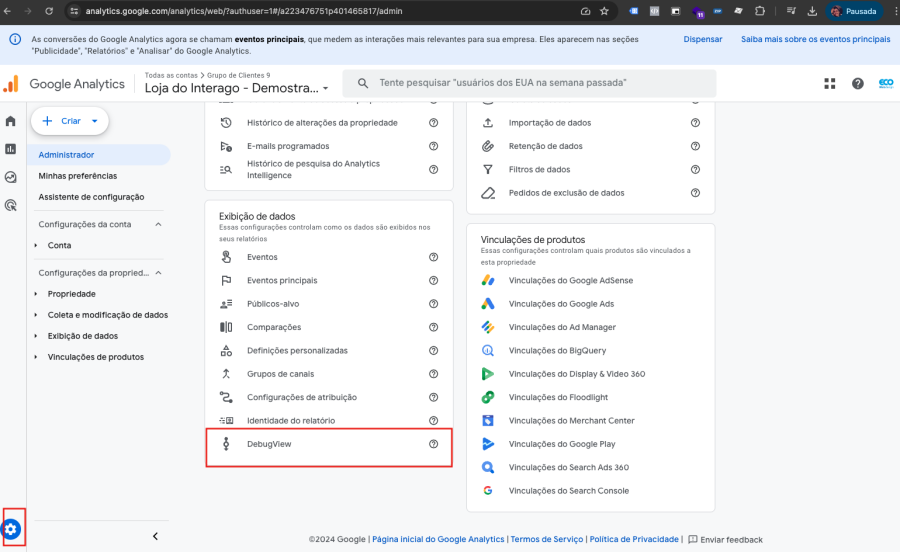Viewport: 900px width, 552px height.
Task: Select Administrador in the sidebar menu
Action: (x=101, y=155)
